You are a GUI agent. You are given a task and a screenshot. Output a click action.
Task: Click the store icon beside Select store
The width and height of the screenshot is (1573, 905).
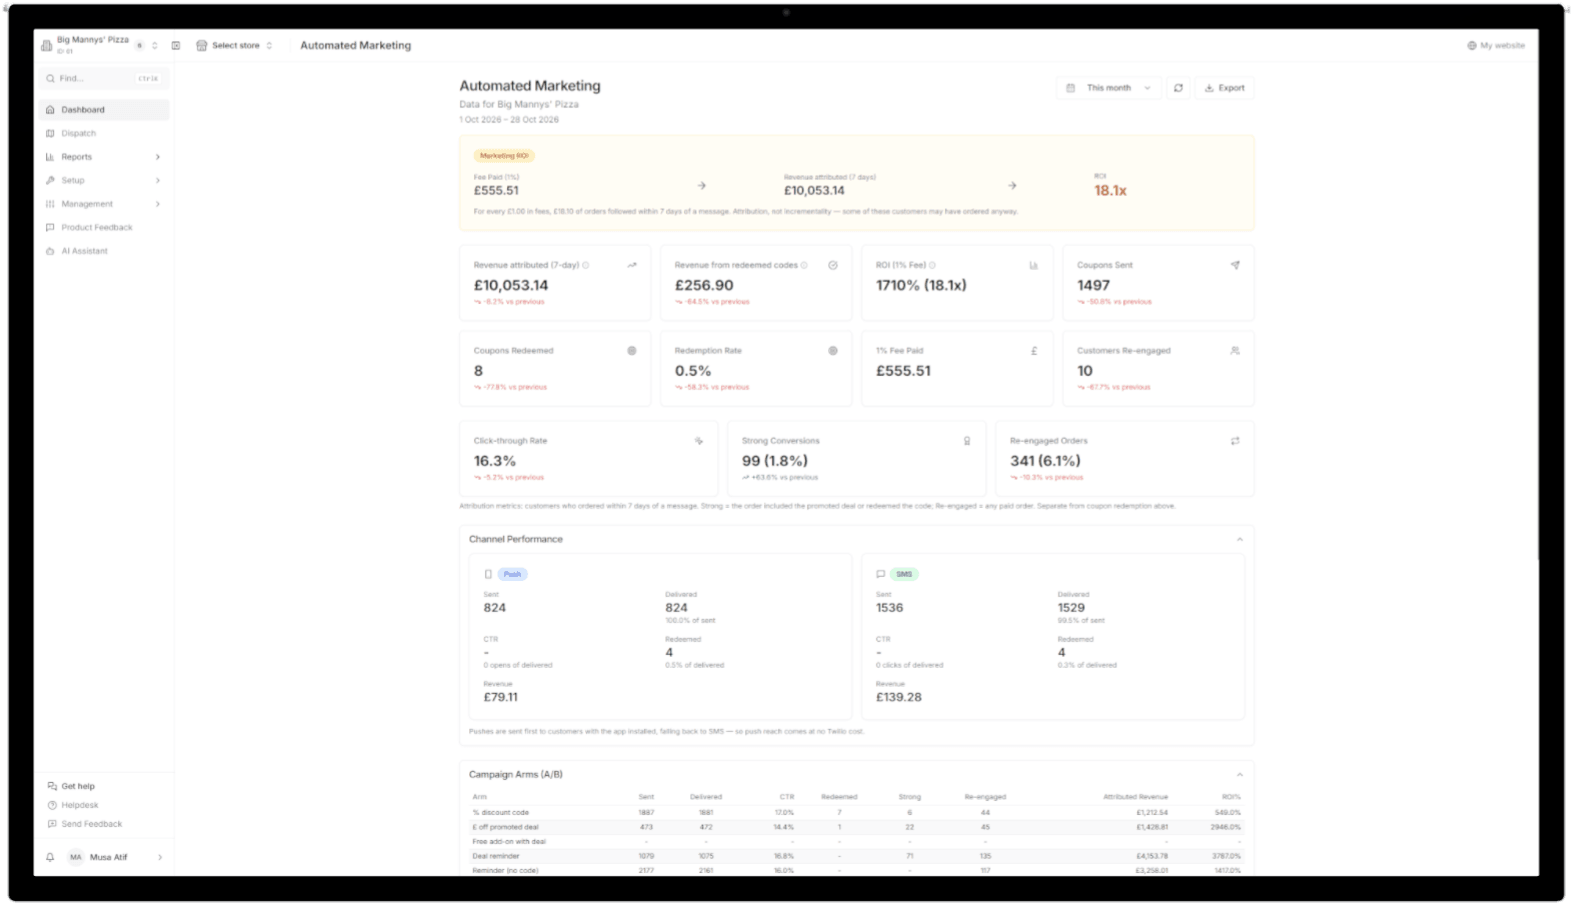(202, 45)
